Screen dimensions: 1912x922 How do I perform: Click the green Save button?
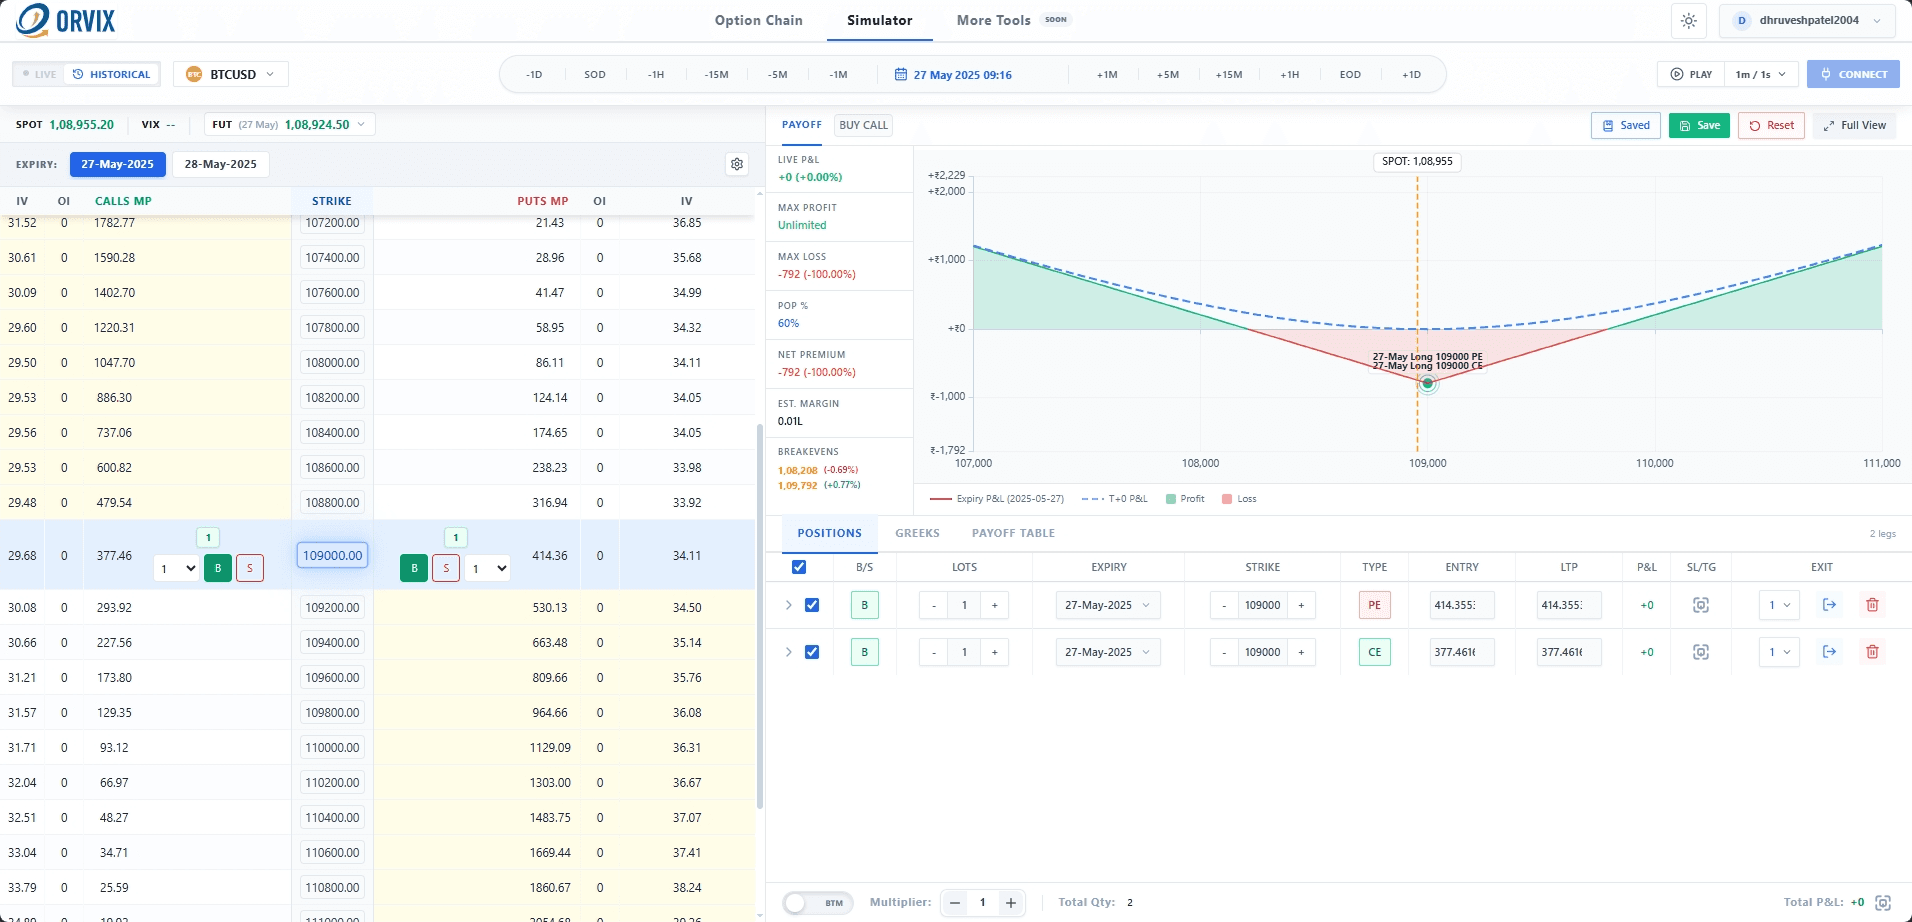[x=1699, y=126]
